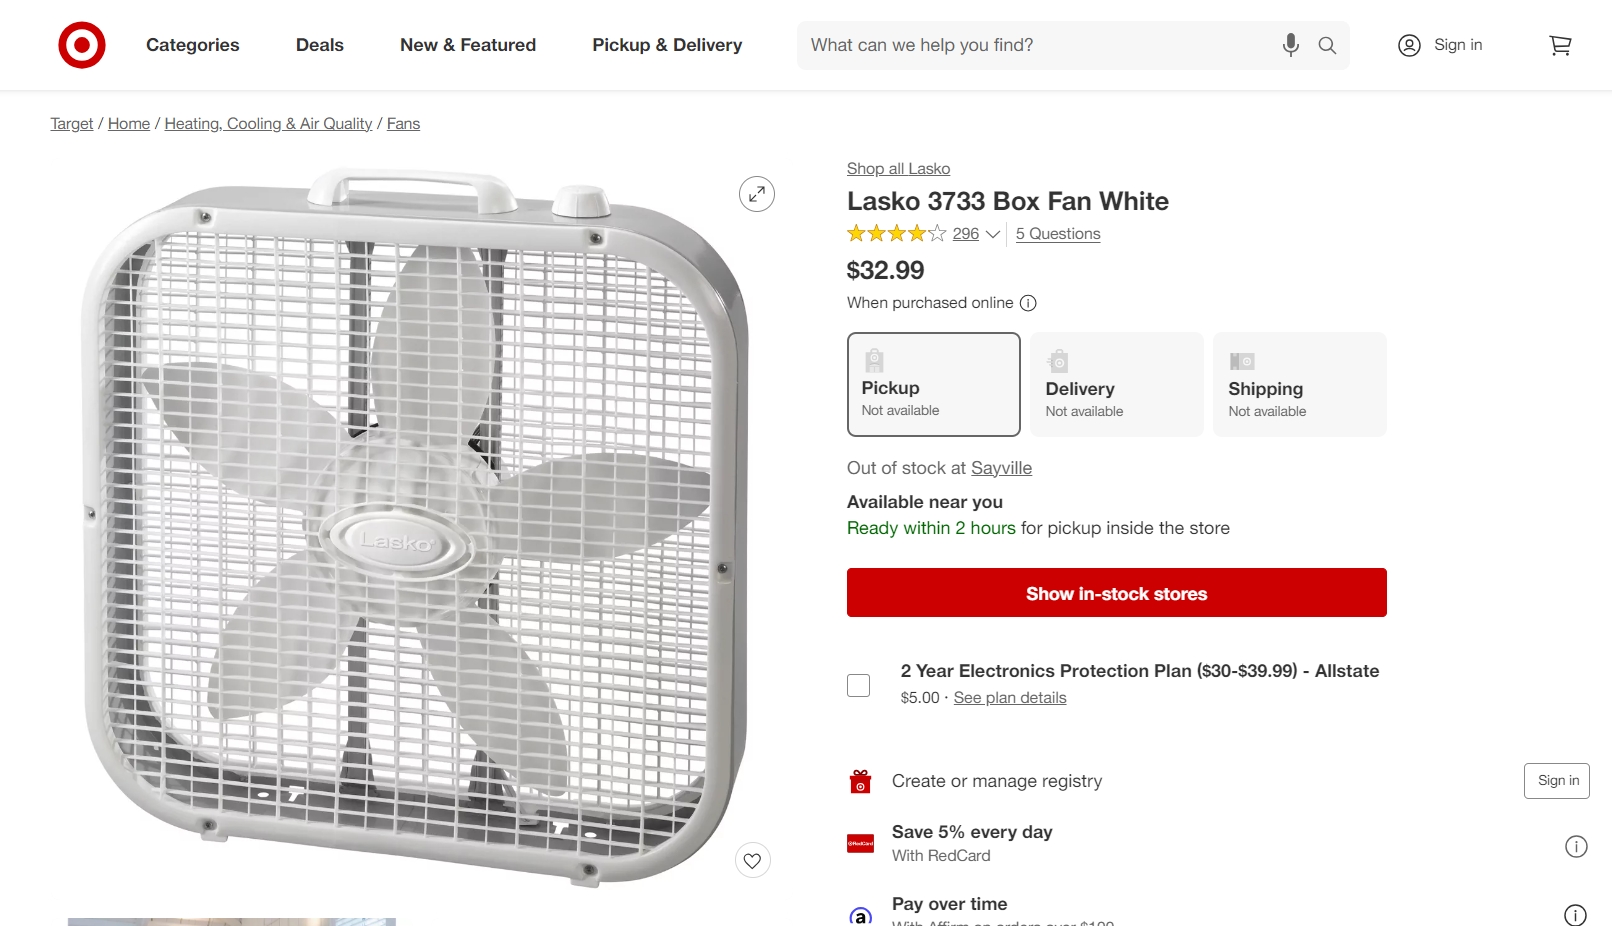
Task: Click the search input field
Action: [1035, 45]
